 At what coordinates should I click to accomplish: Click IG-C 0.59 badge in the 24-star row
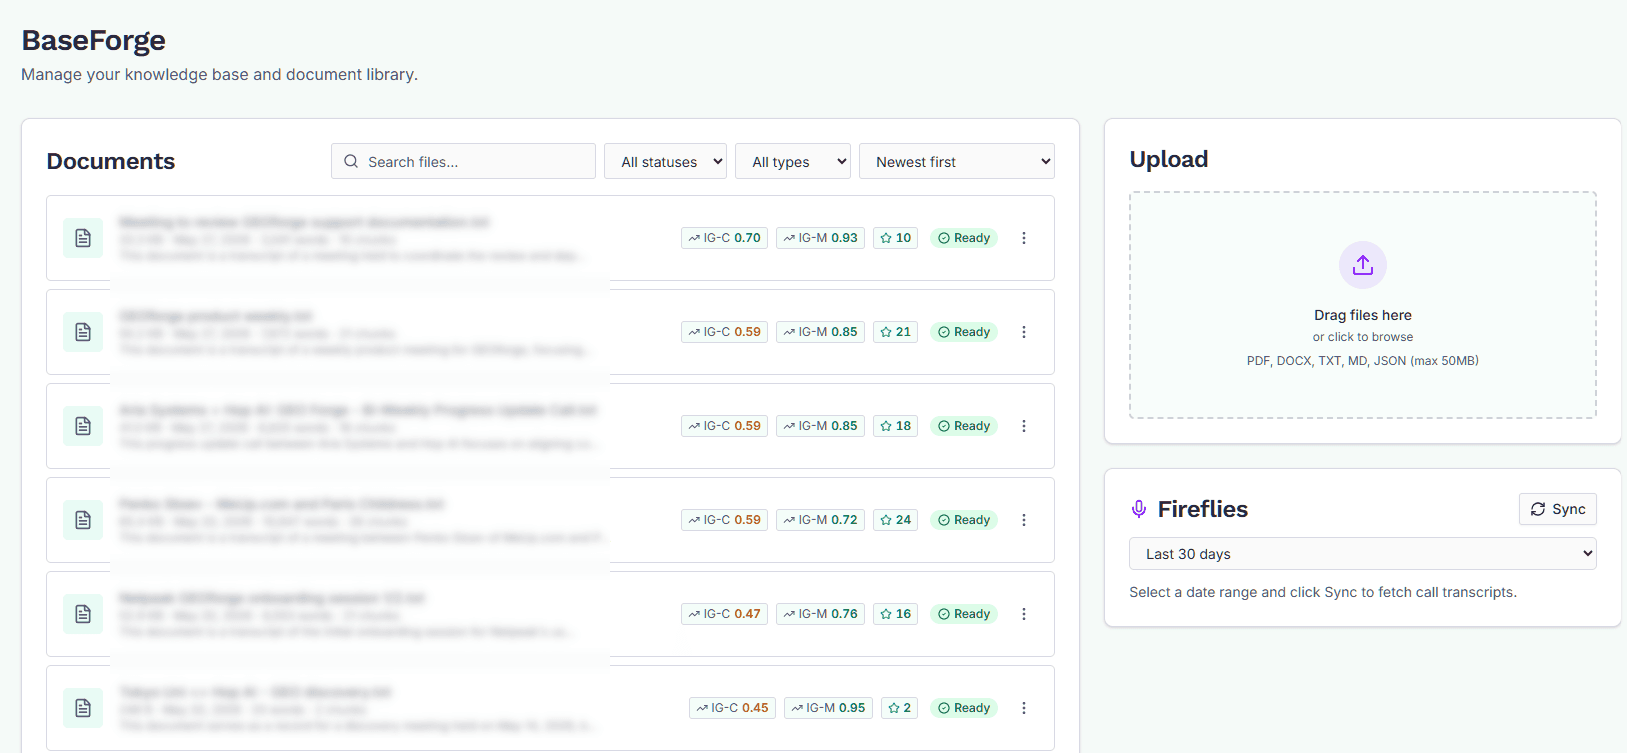coord(724,520)
